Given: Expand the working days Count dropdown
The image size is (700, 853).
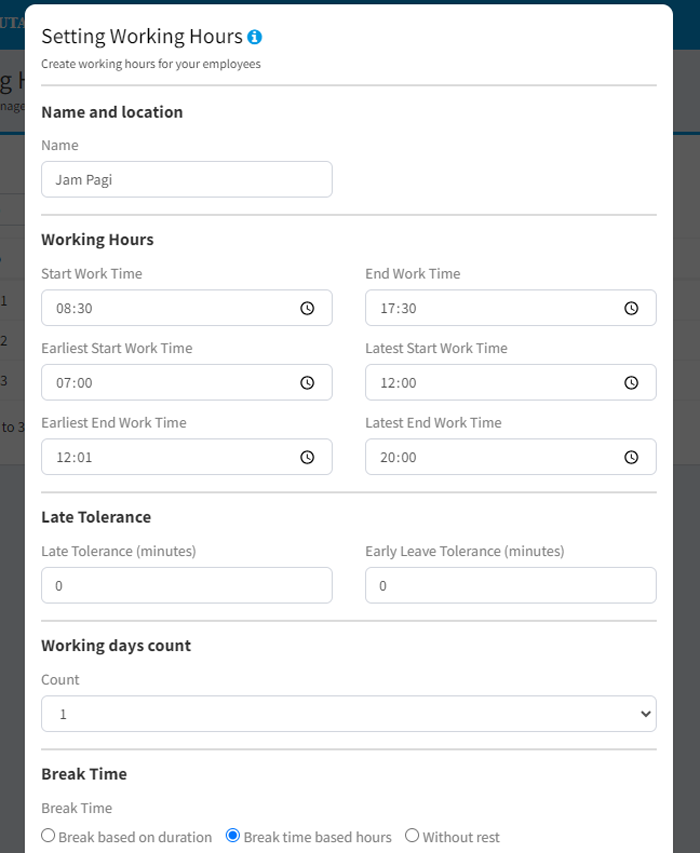Looking at the screenshot, I should 348,714.
